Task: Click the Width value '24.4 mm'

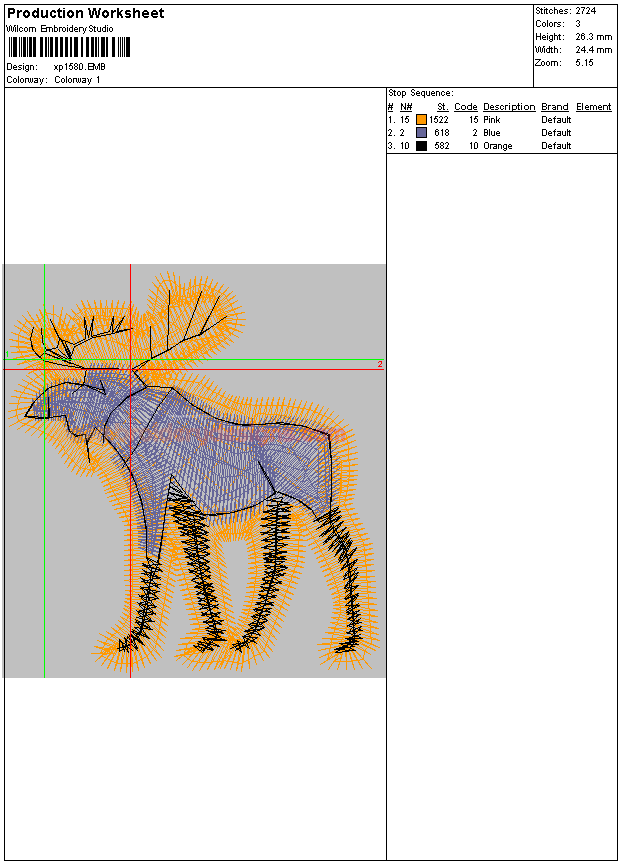Action: point(594,50)
